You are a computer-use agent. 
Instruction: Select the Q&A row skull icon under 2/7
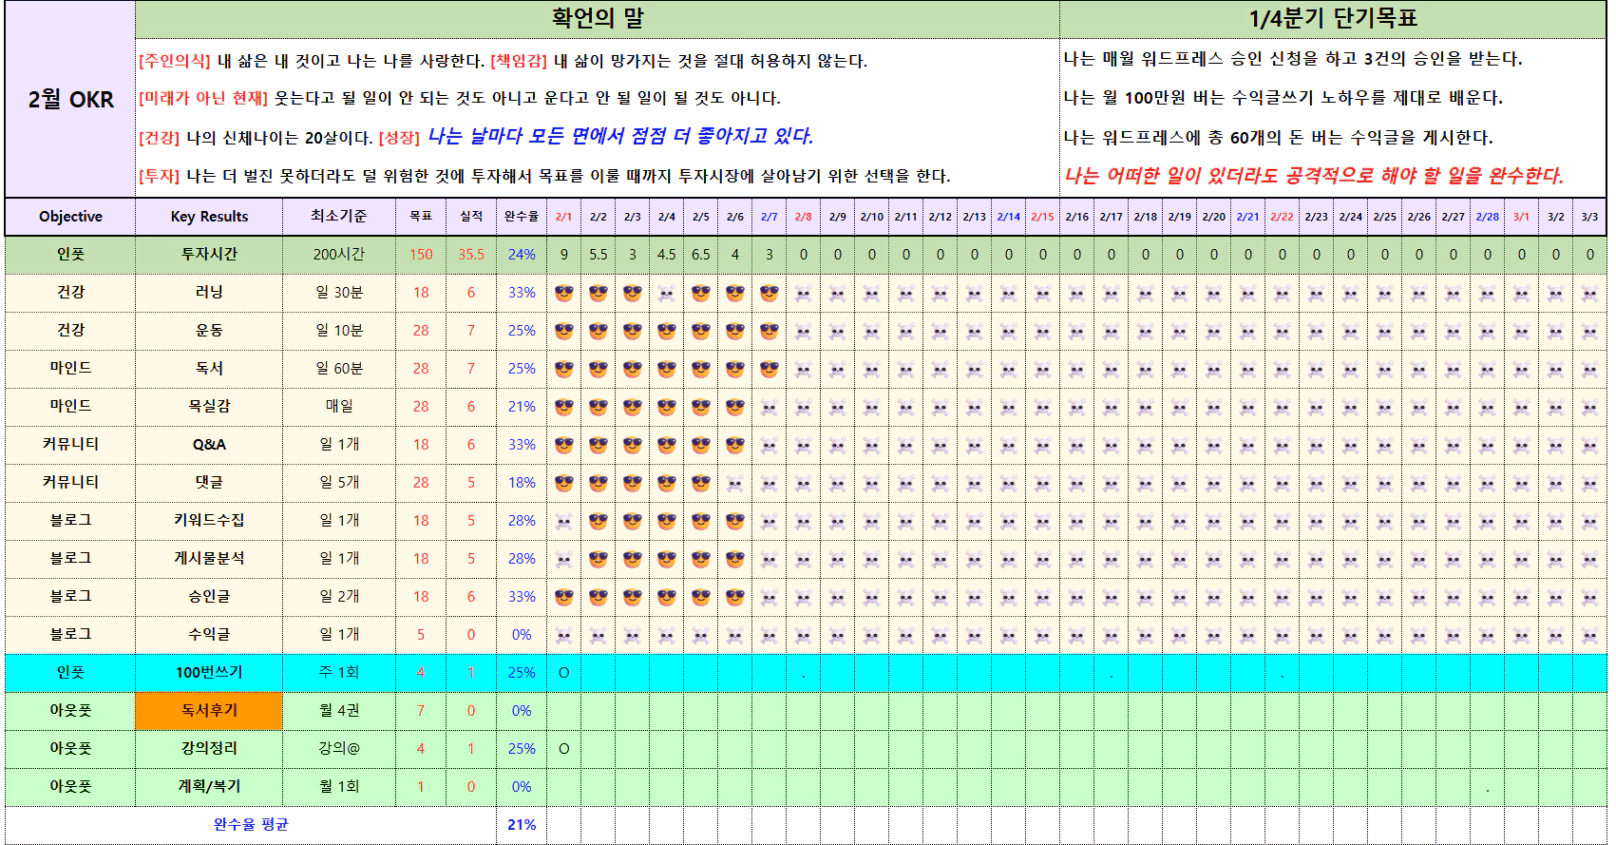[x=769, y=445]
